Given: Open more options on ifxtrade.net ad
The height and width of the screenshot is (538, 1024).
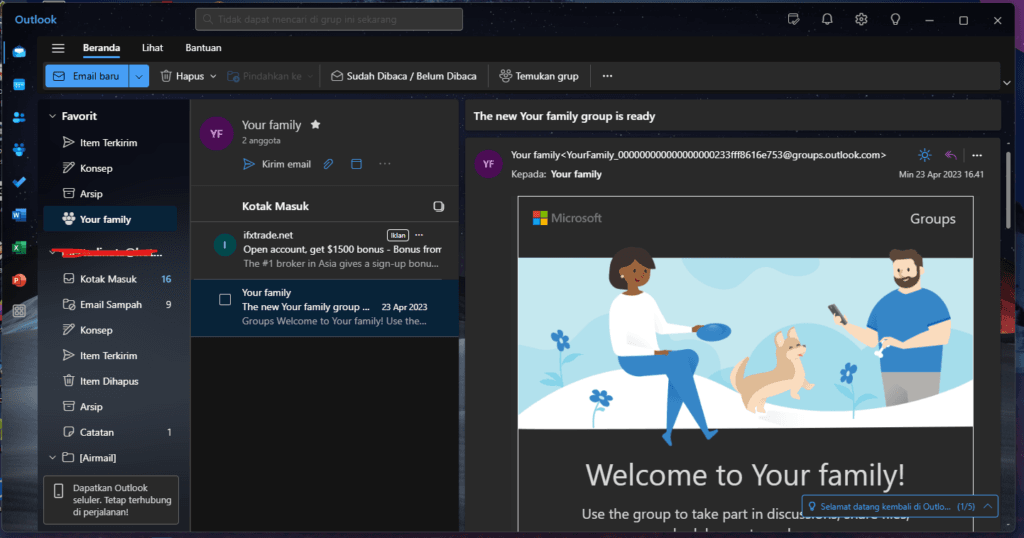Looking at the screenshot, I should click(419, 235).
